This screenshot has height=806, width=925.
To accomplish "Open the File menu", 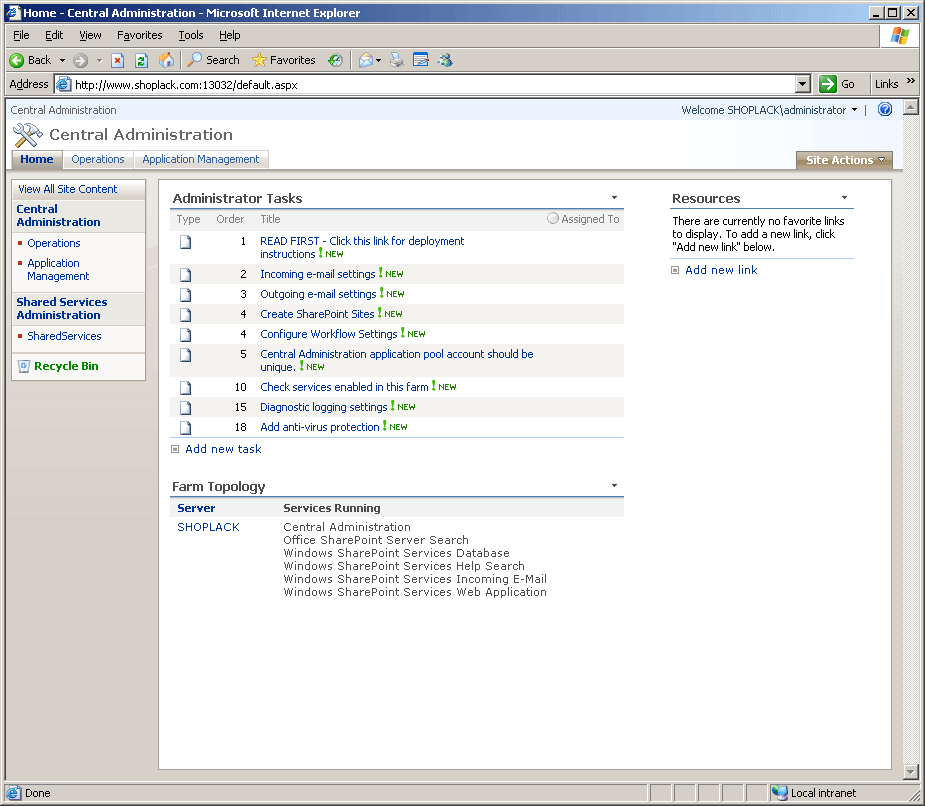I will (21, 35).
